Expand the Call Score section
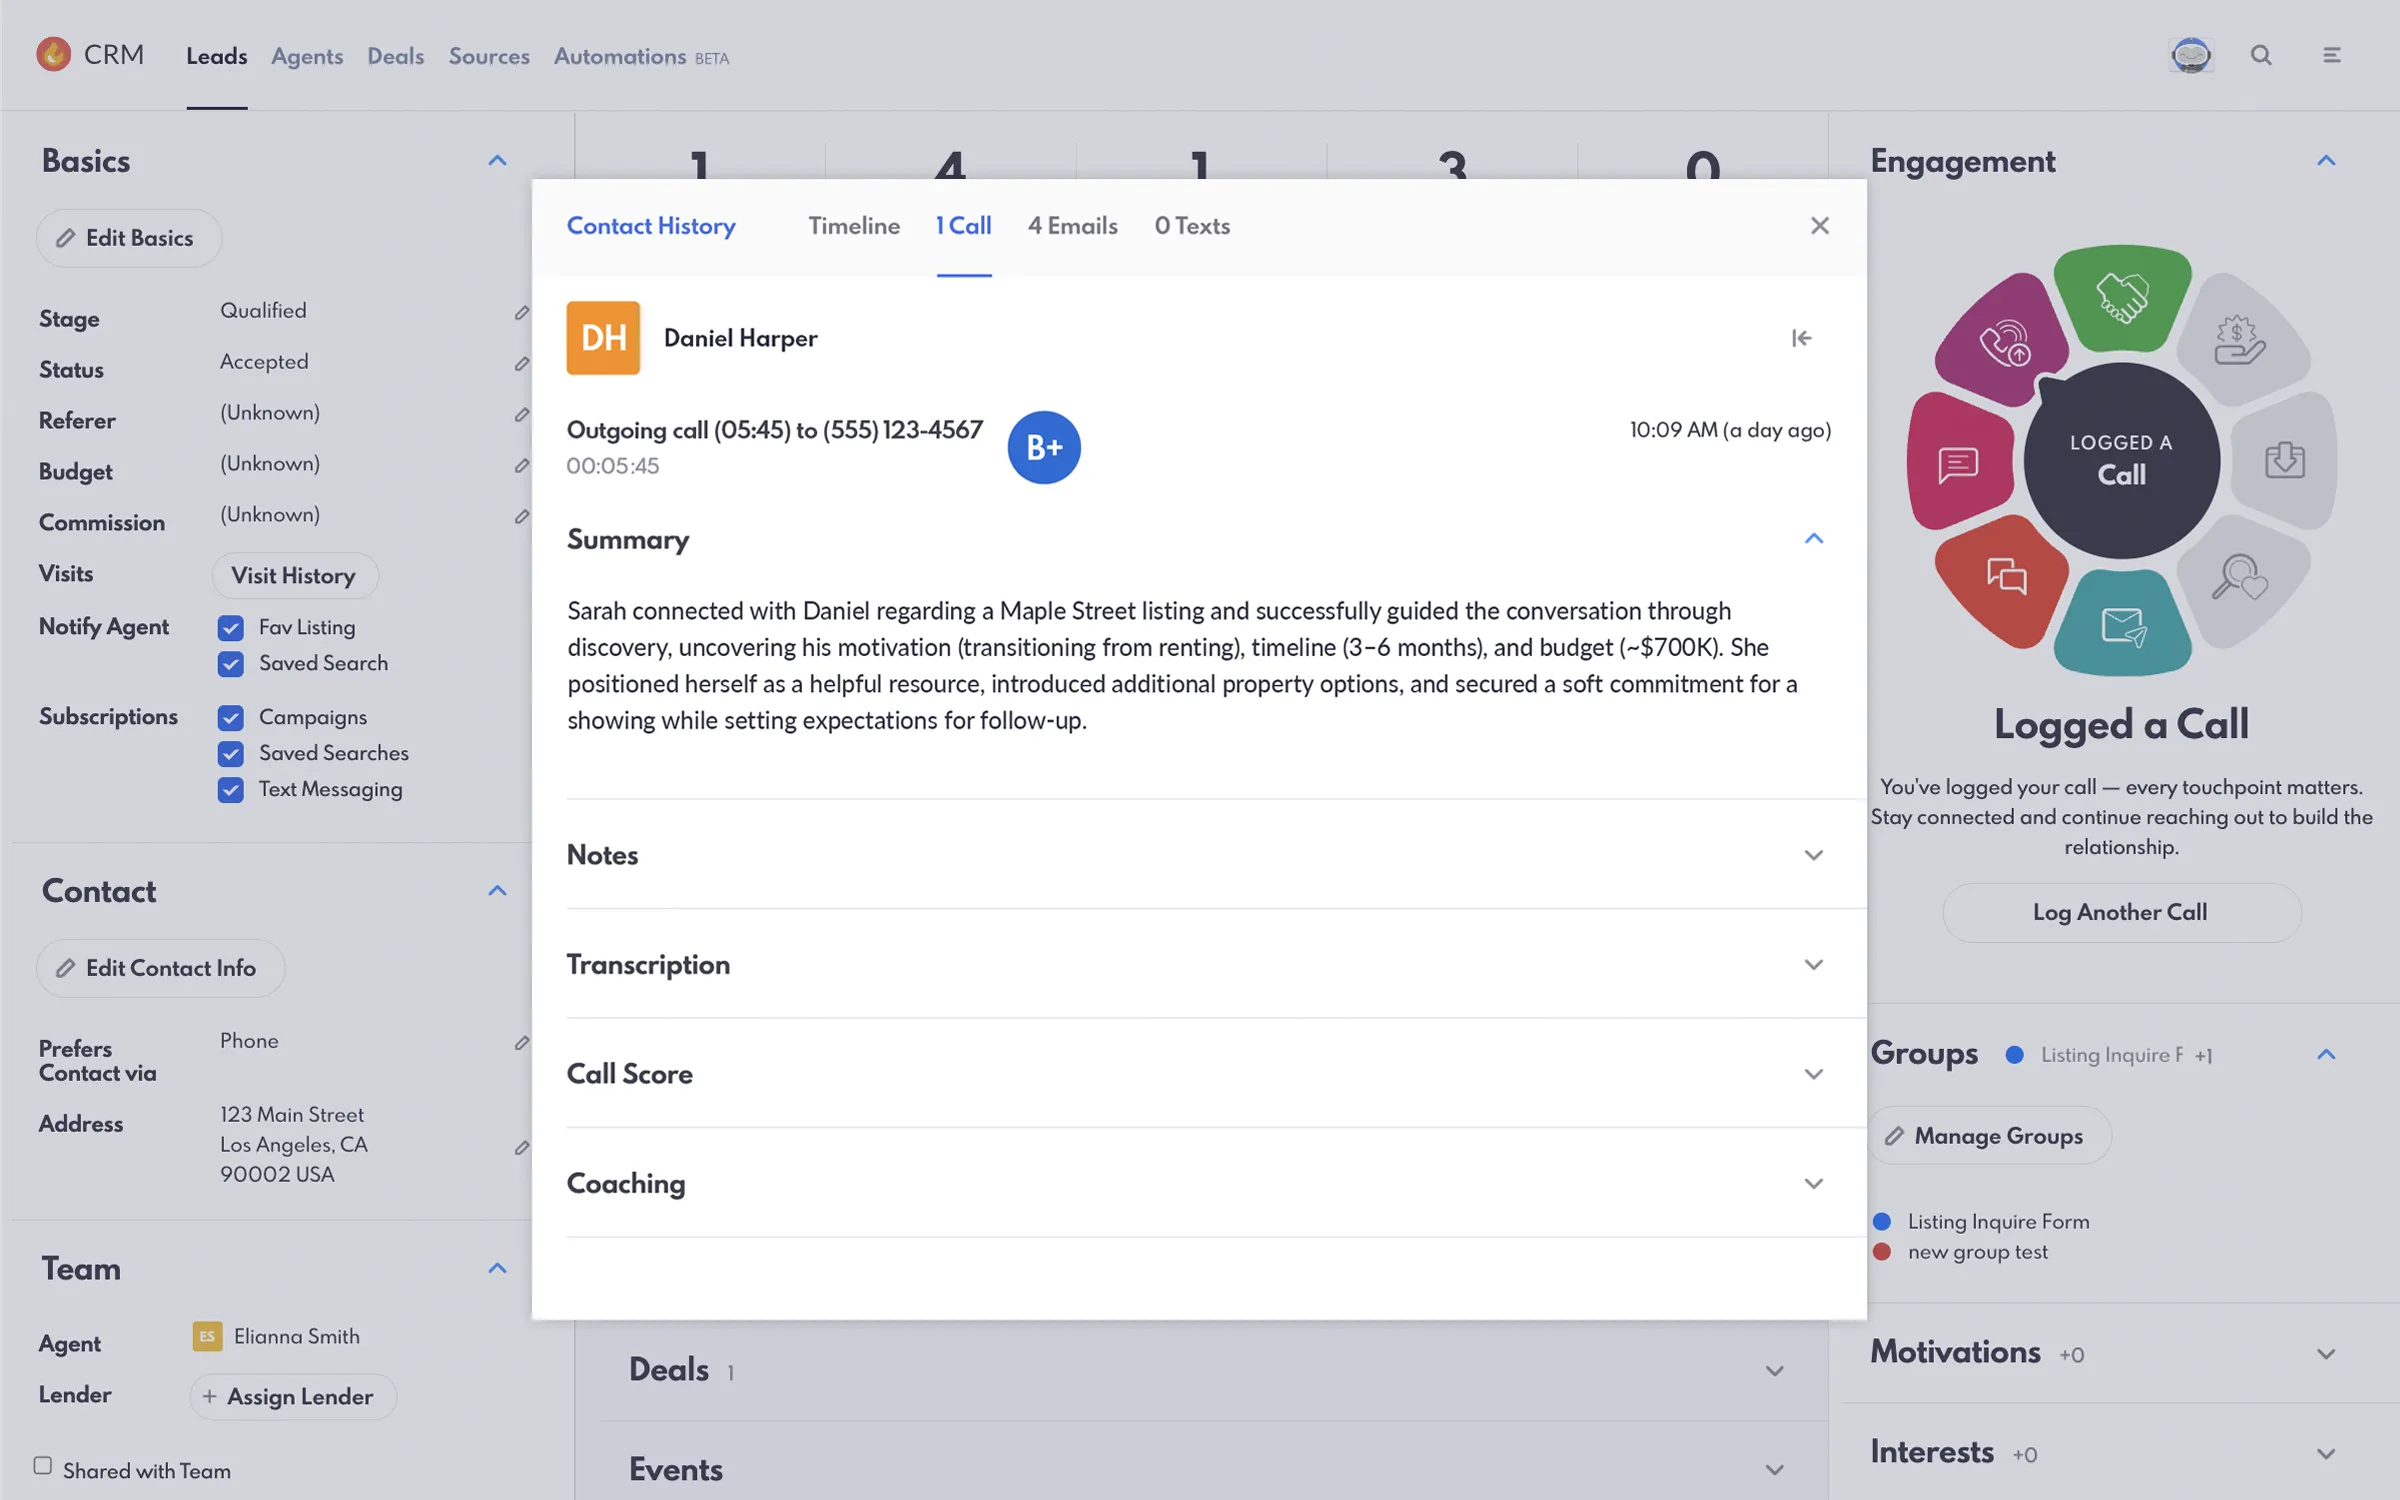 tap(1198, 1074)
